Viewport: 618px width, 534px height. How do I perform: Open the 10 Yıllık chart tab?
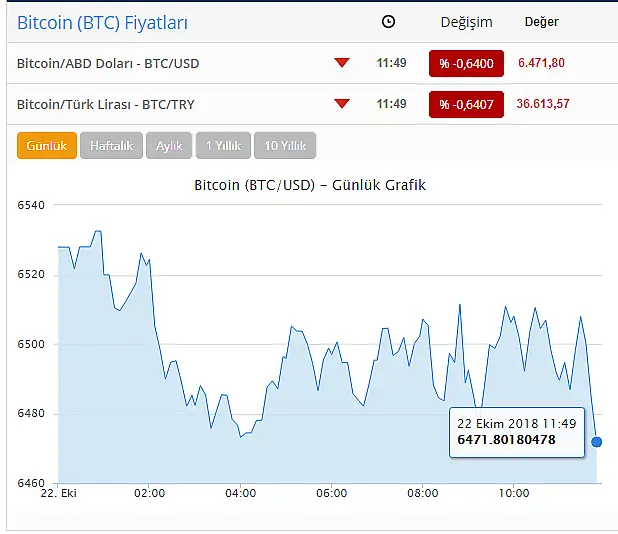pyautogui.click(x=285, y=145)
